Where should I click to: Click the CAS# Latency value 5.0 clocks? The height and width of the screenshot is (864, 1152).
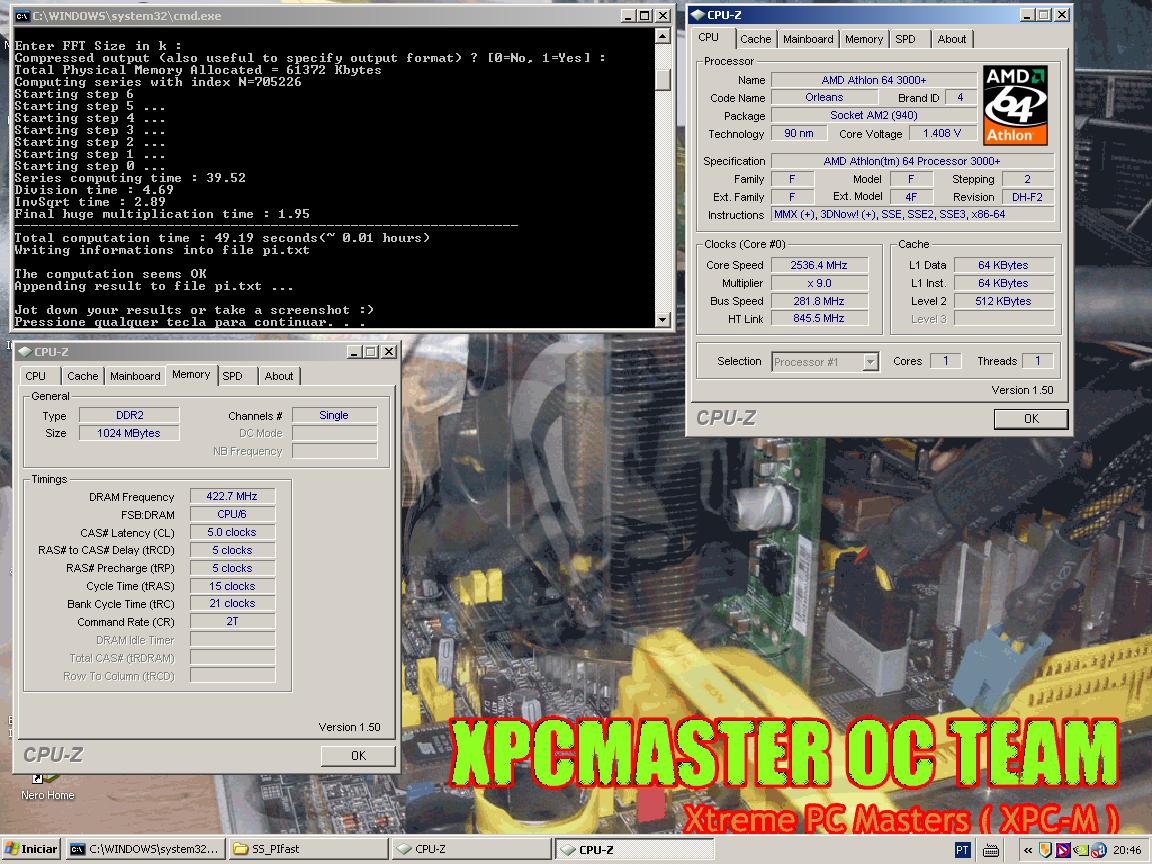tap(232, 533)
